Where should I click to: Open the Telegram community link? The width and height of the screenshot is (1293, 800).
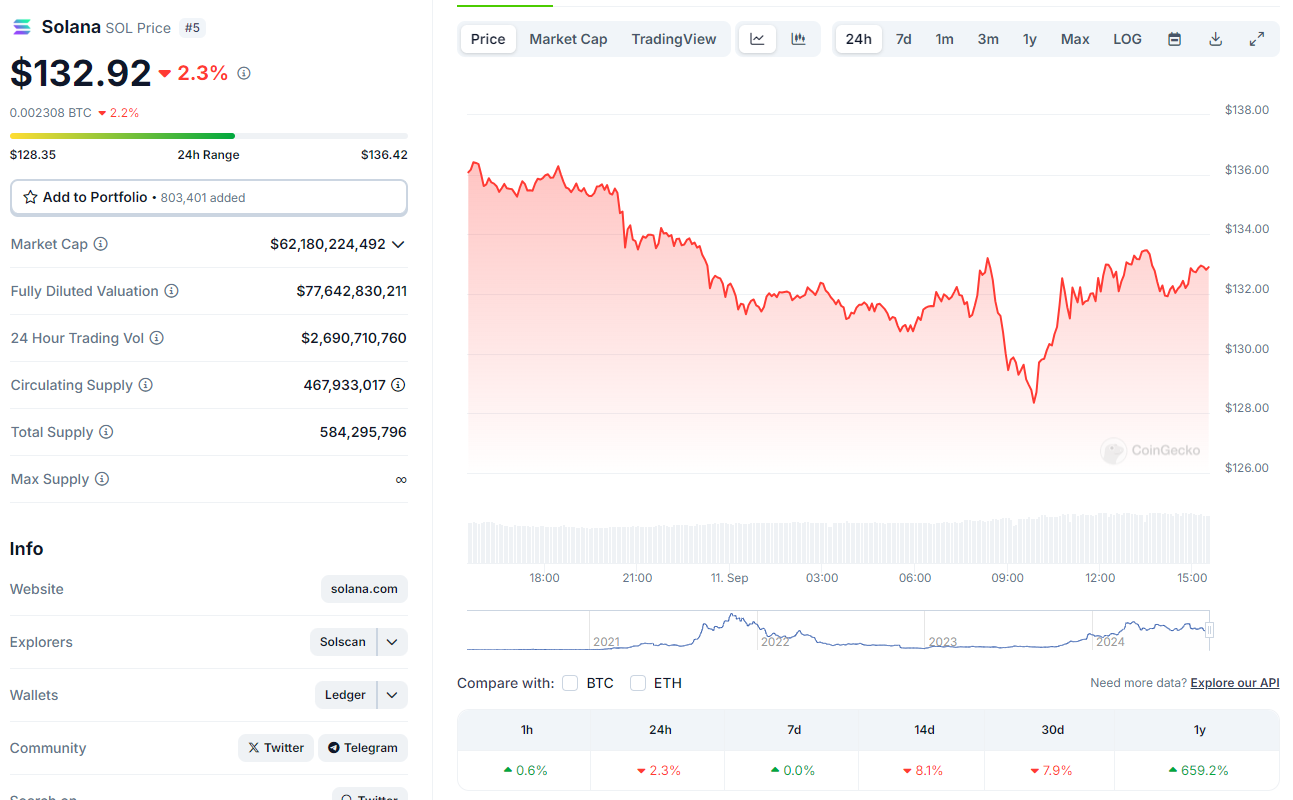[363, 748]
